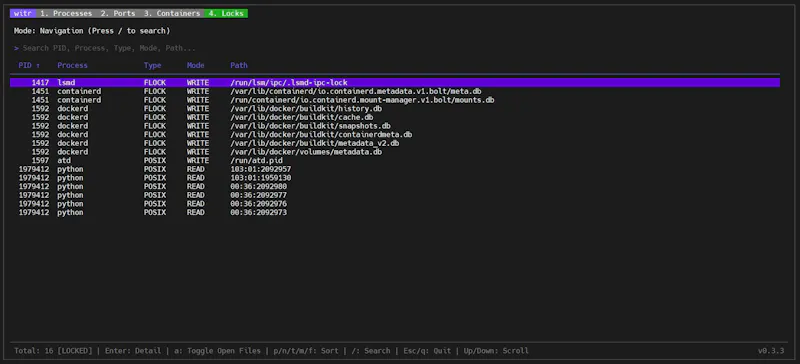Select the buildkit/history.db lock row
Screen dimensions: 800x364
point(395,109)
